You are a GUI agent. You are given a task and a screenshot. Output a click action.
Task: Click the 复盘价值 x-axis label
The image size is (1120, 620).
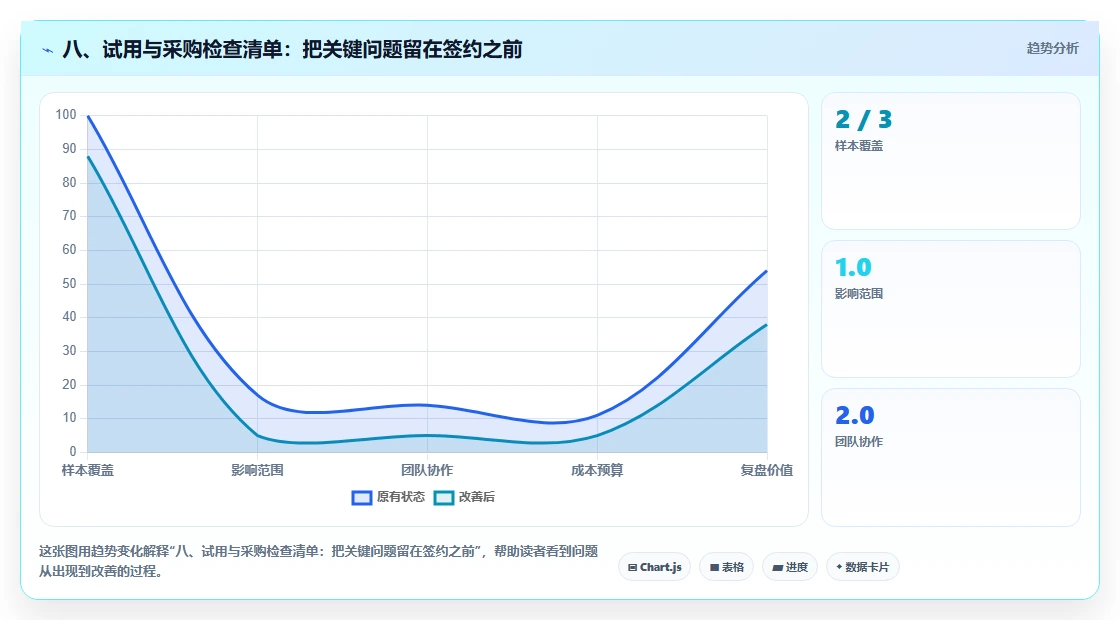coord(766,470)
